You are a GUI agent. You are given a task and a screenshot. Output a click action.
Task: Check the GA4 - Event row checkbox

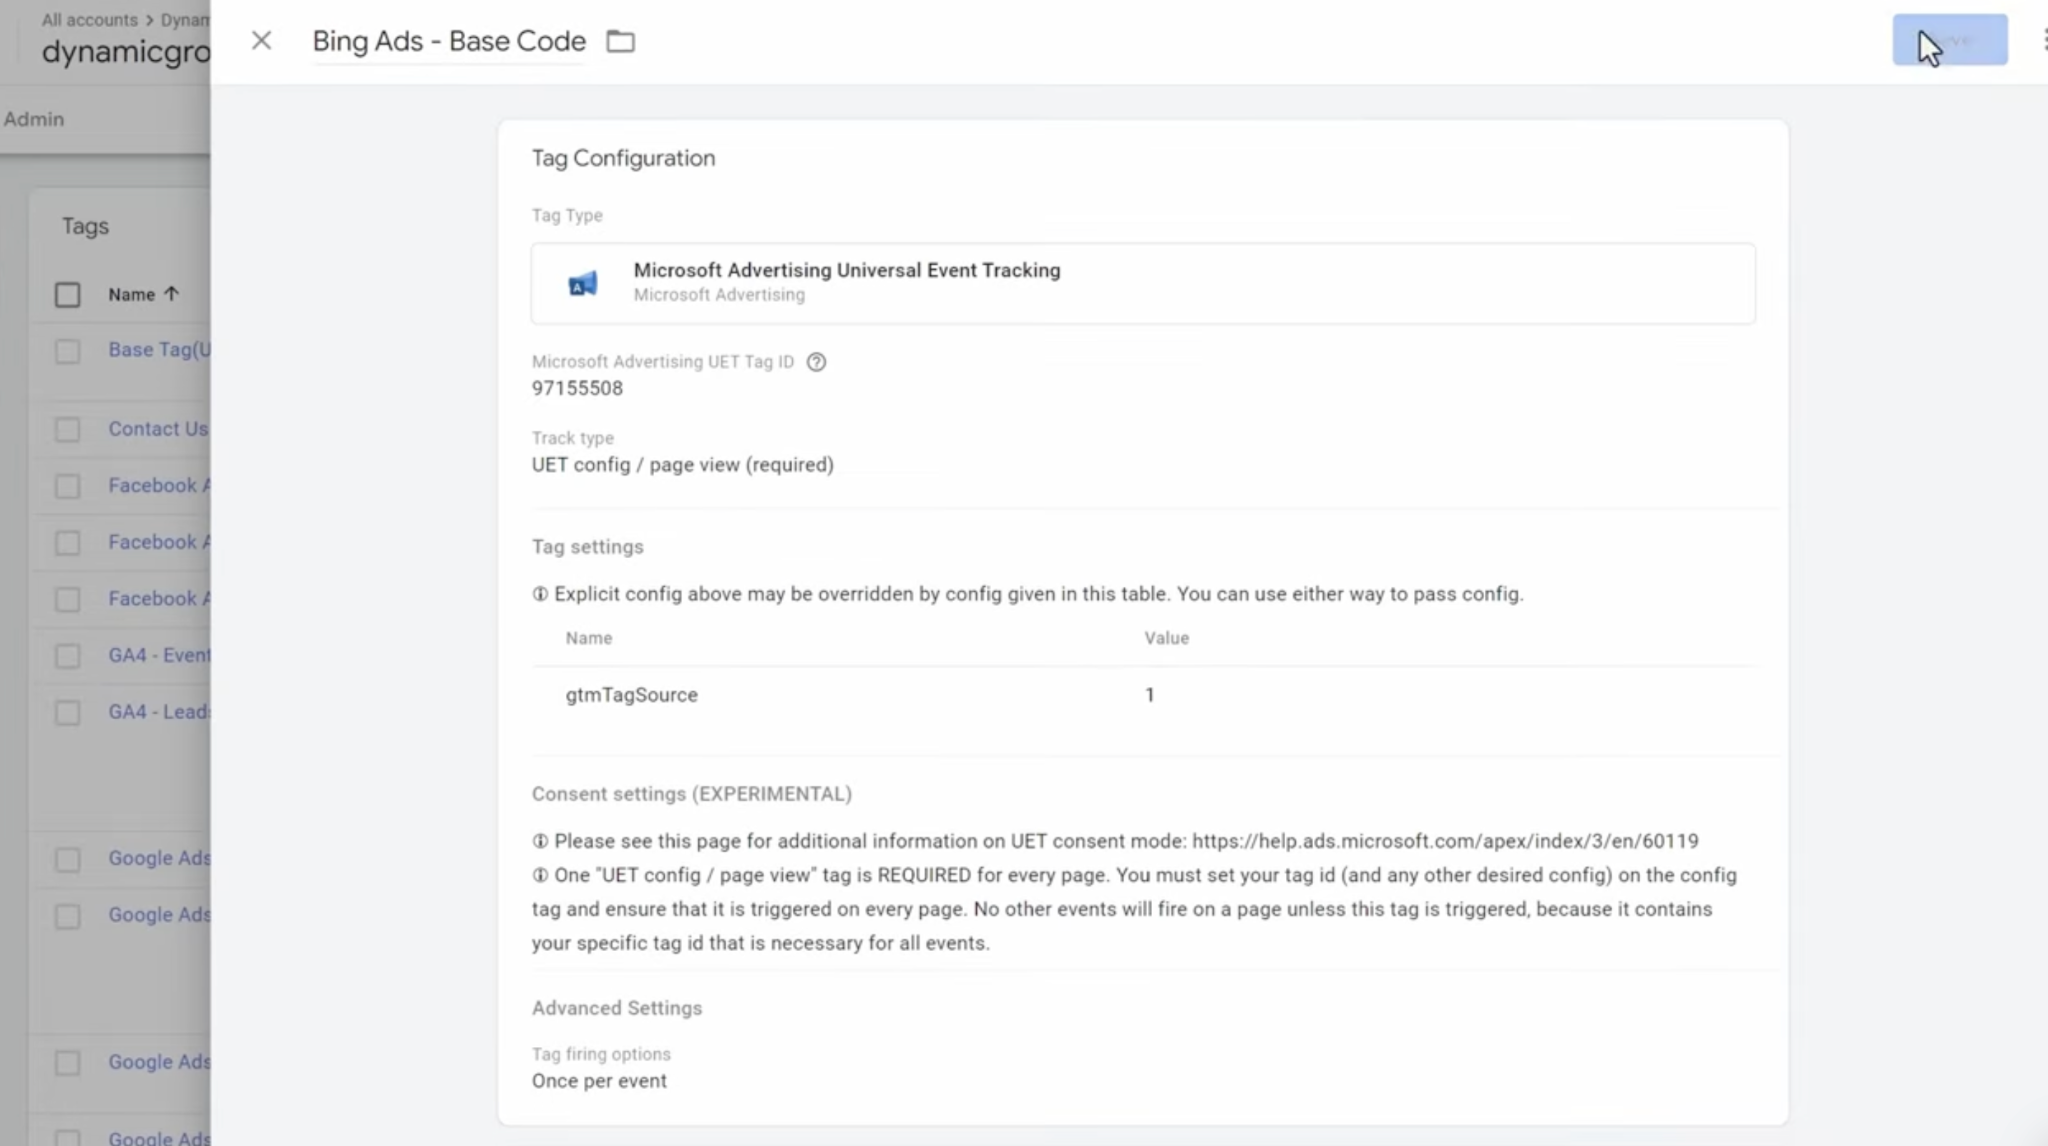pos(67,656)
